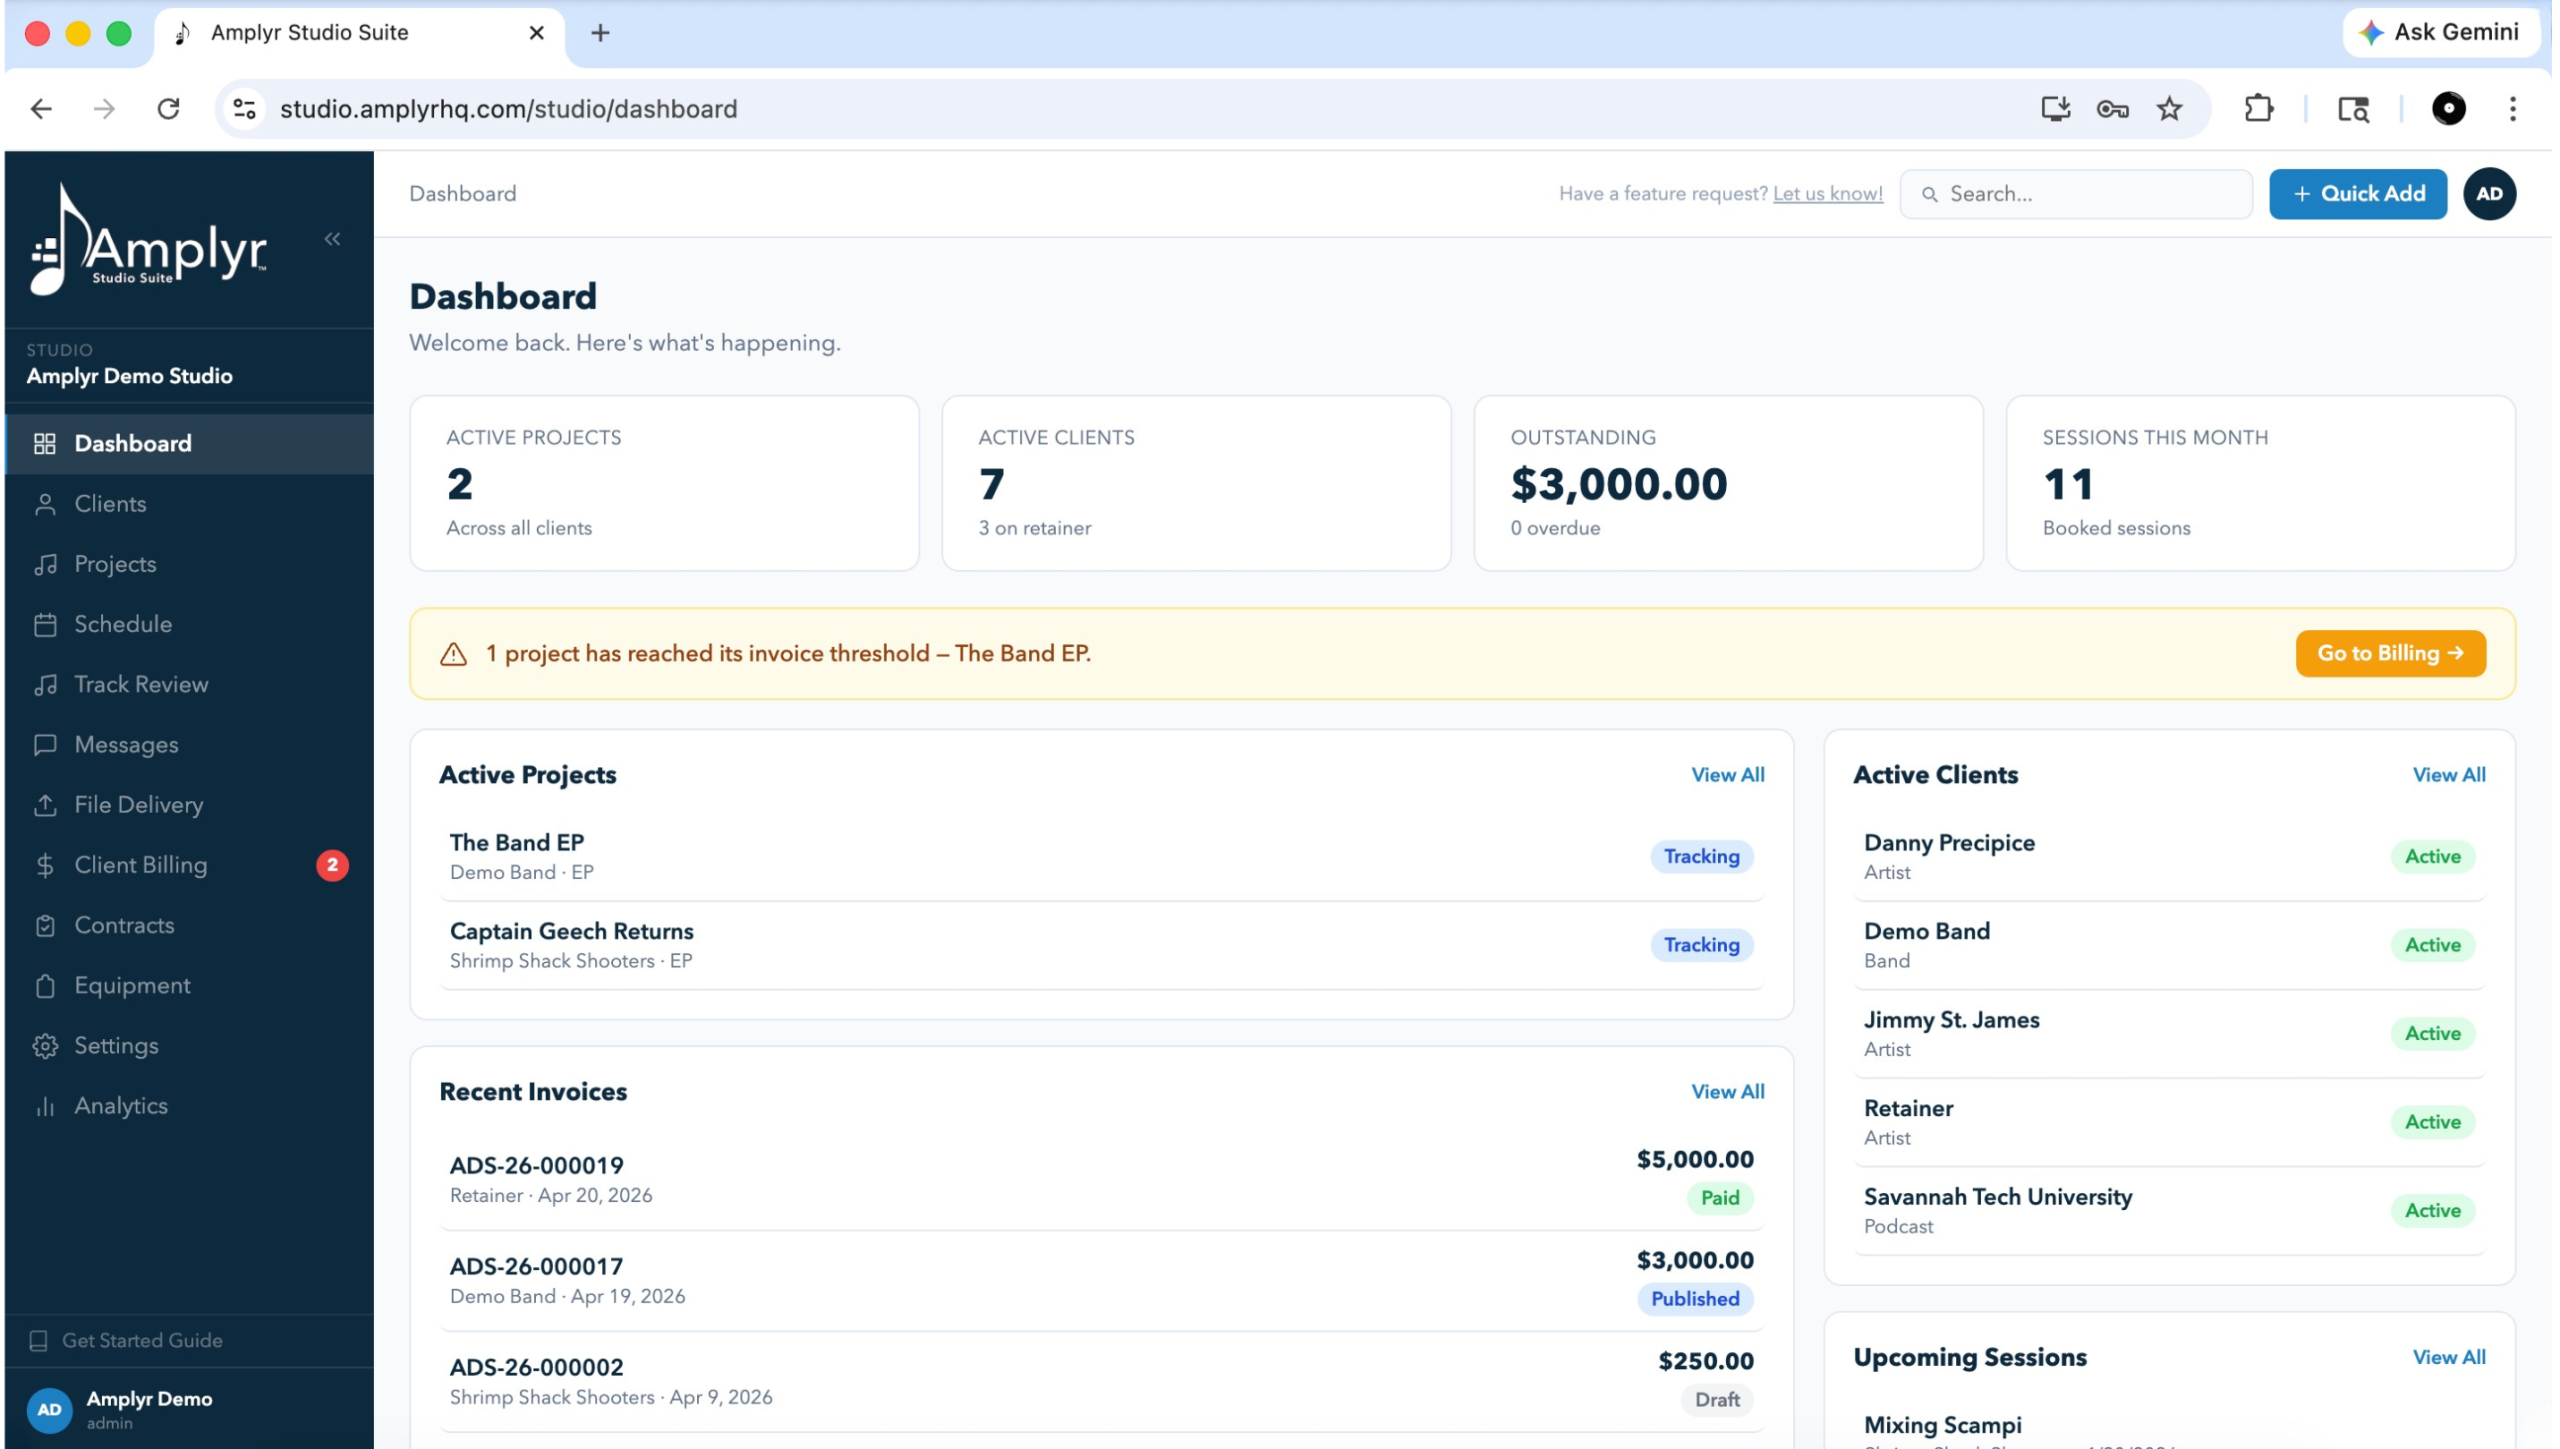This screenshot has width=2560, height=1449.
Task: Click the AD account avatar
Action: coord(2489,193)
